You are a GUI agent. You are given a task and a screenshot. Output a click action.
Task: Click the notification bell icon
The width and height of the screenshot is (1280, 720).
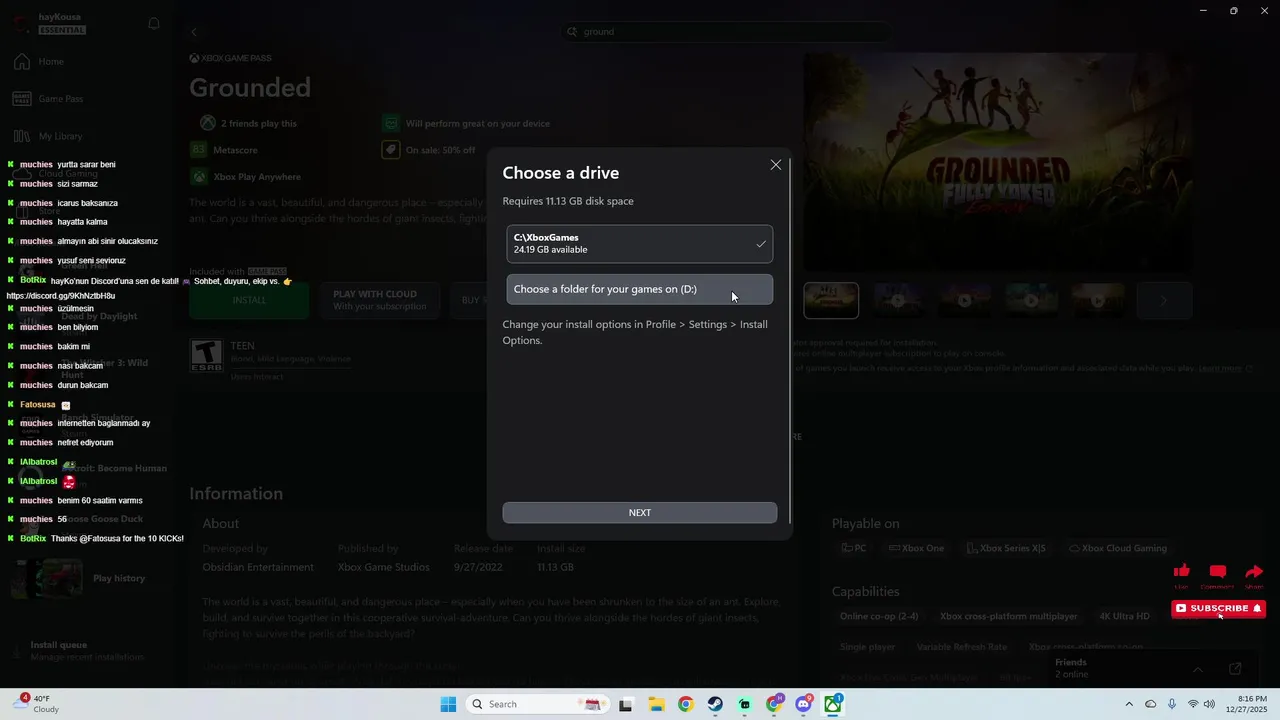(154, 24)
